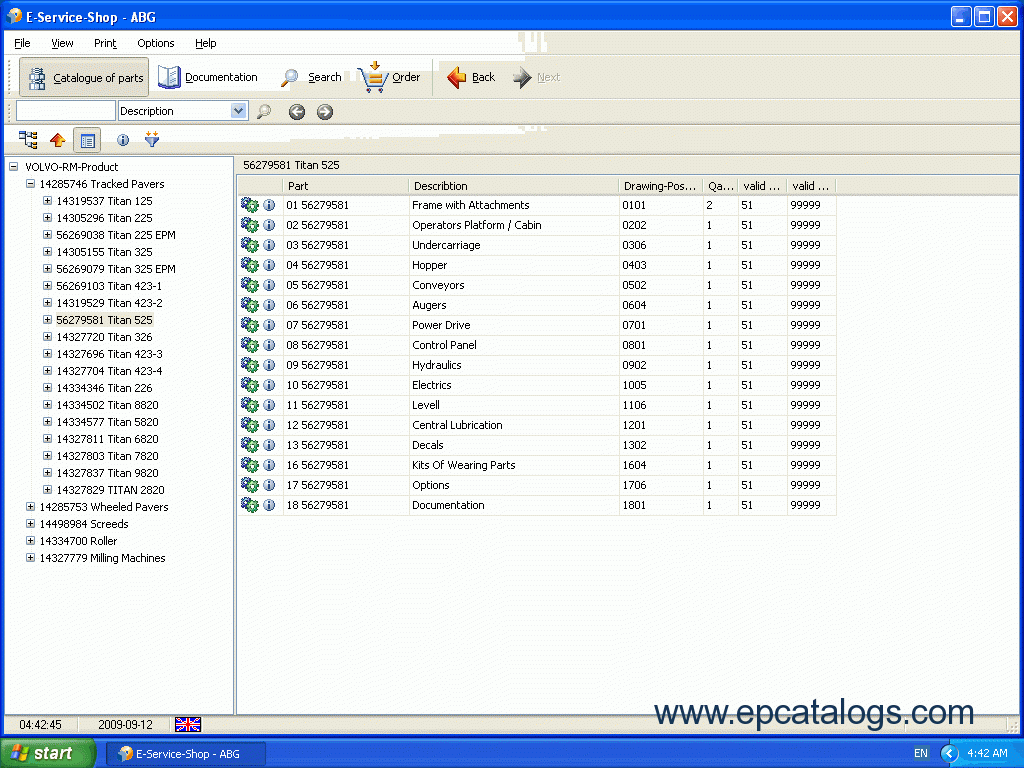Expand the 14319537 Titan 125 node

pyautogui.click(x=47, y=200)
